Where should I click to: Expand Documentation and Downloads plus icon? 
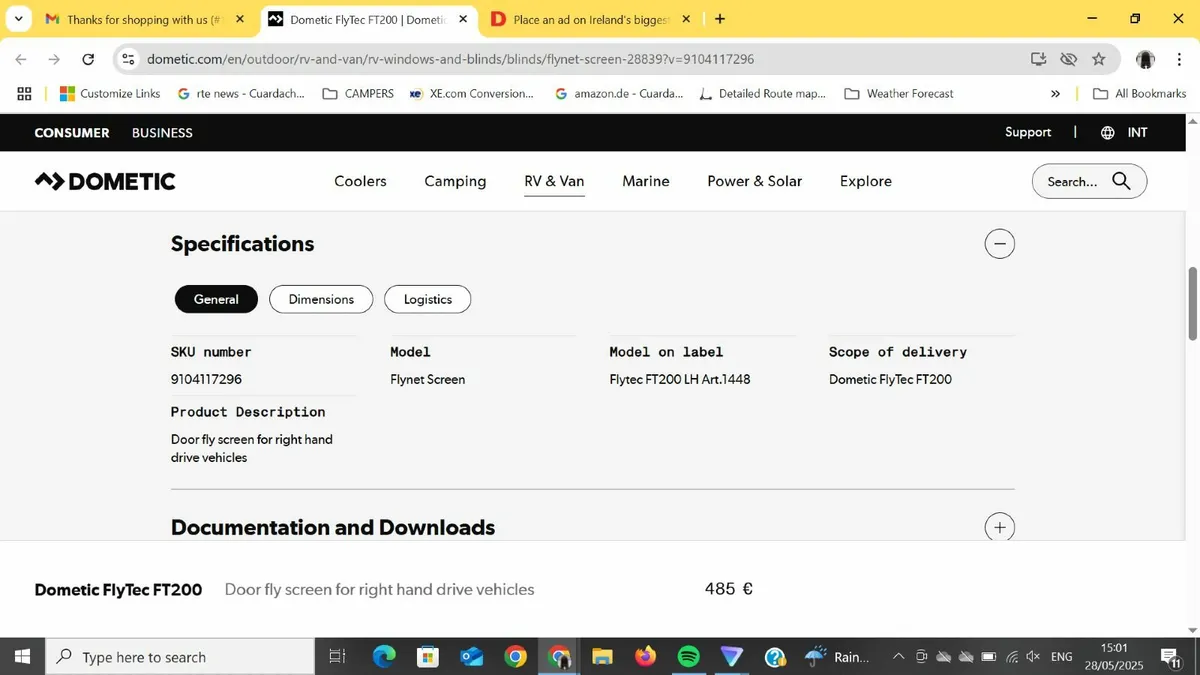tap(999, 527)
